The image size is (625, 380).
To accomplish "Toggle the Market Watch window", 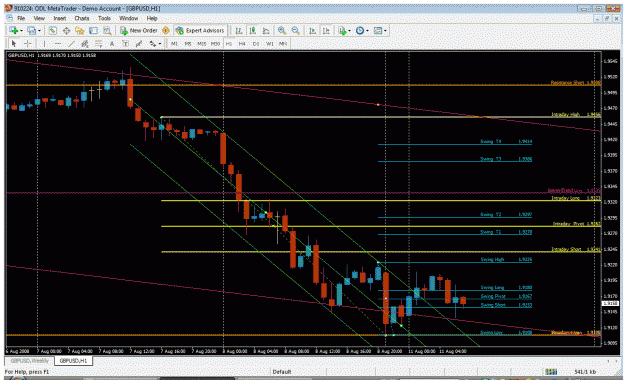I will [52, 31].
